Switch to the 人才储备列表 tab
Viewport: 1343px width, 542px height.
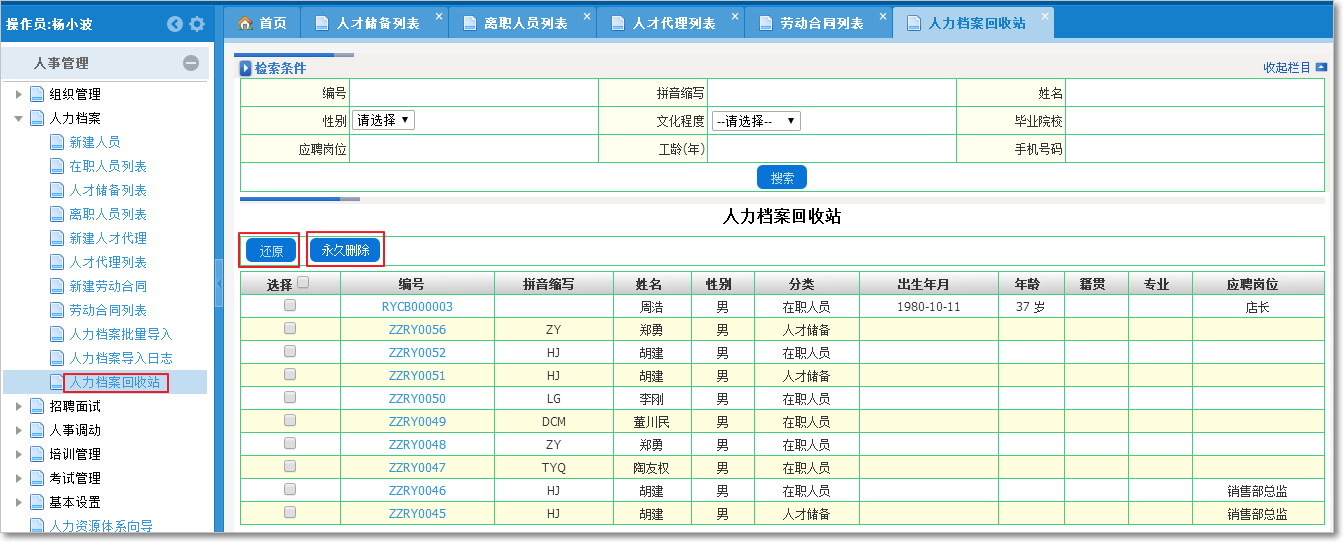tap(375, 23)
